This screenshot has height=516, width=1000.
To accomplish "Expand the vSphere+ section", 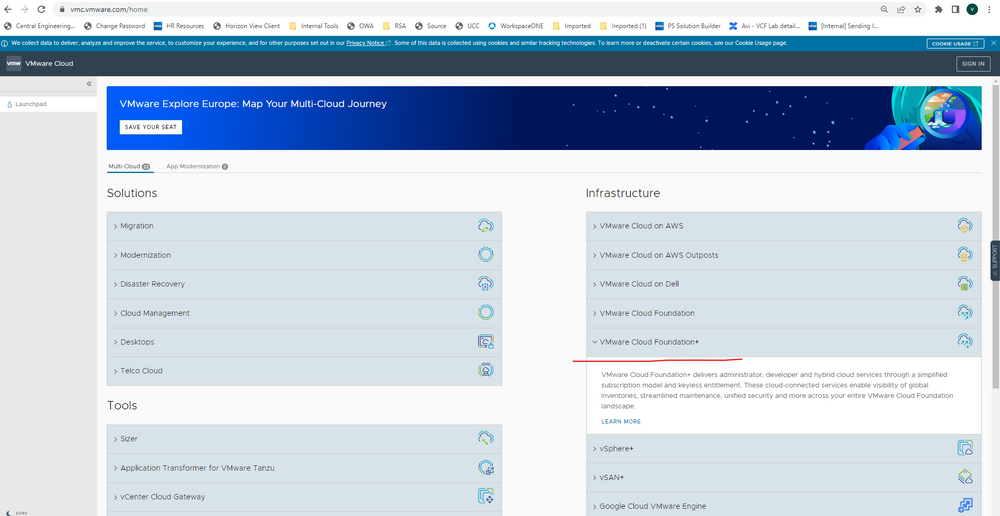I will pyautogui.click(x=783, y=448).
